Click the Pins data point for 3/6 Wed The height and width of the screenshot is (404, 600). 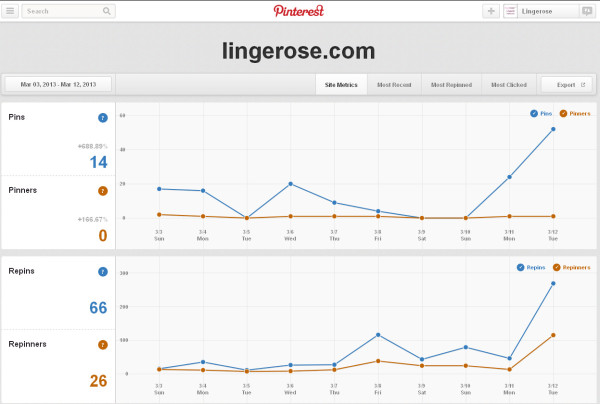click(290, 184)
